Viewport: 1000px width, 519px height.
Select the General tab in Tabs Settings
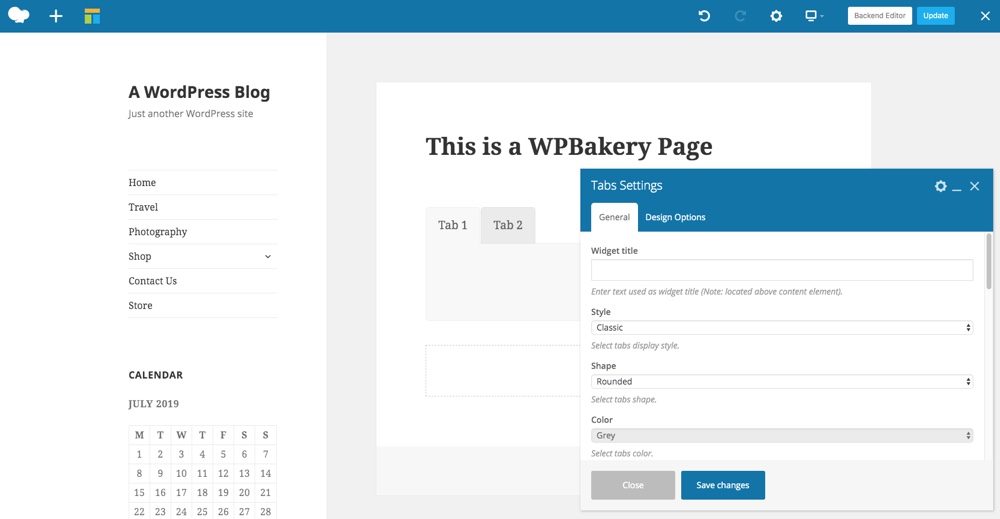tap(614, 217)
